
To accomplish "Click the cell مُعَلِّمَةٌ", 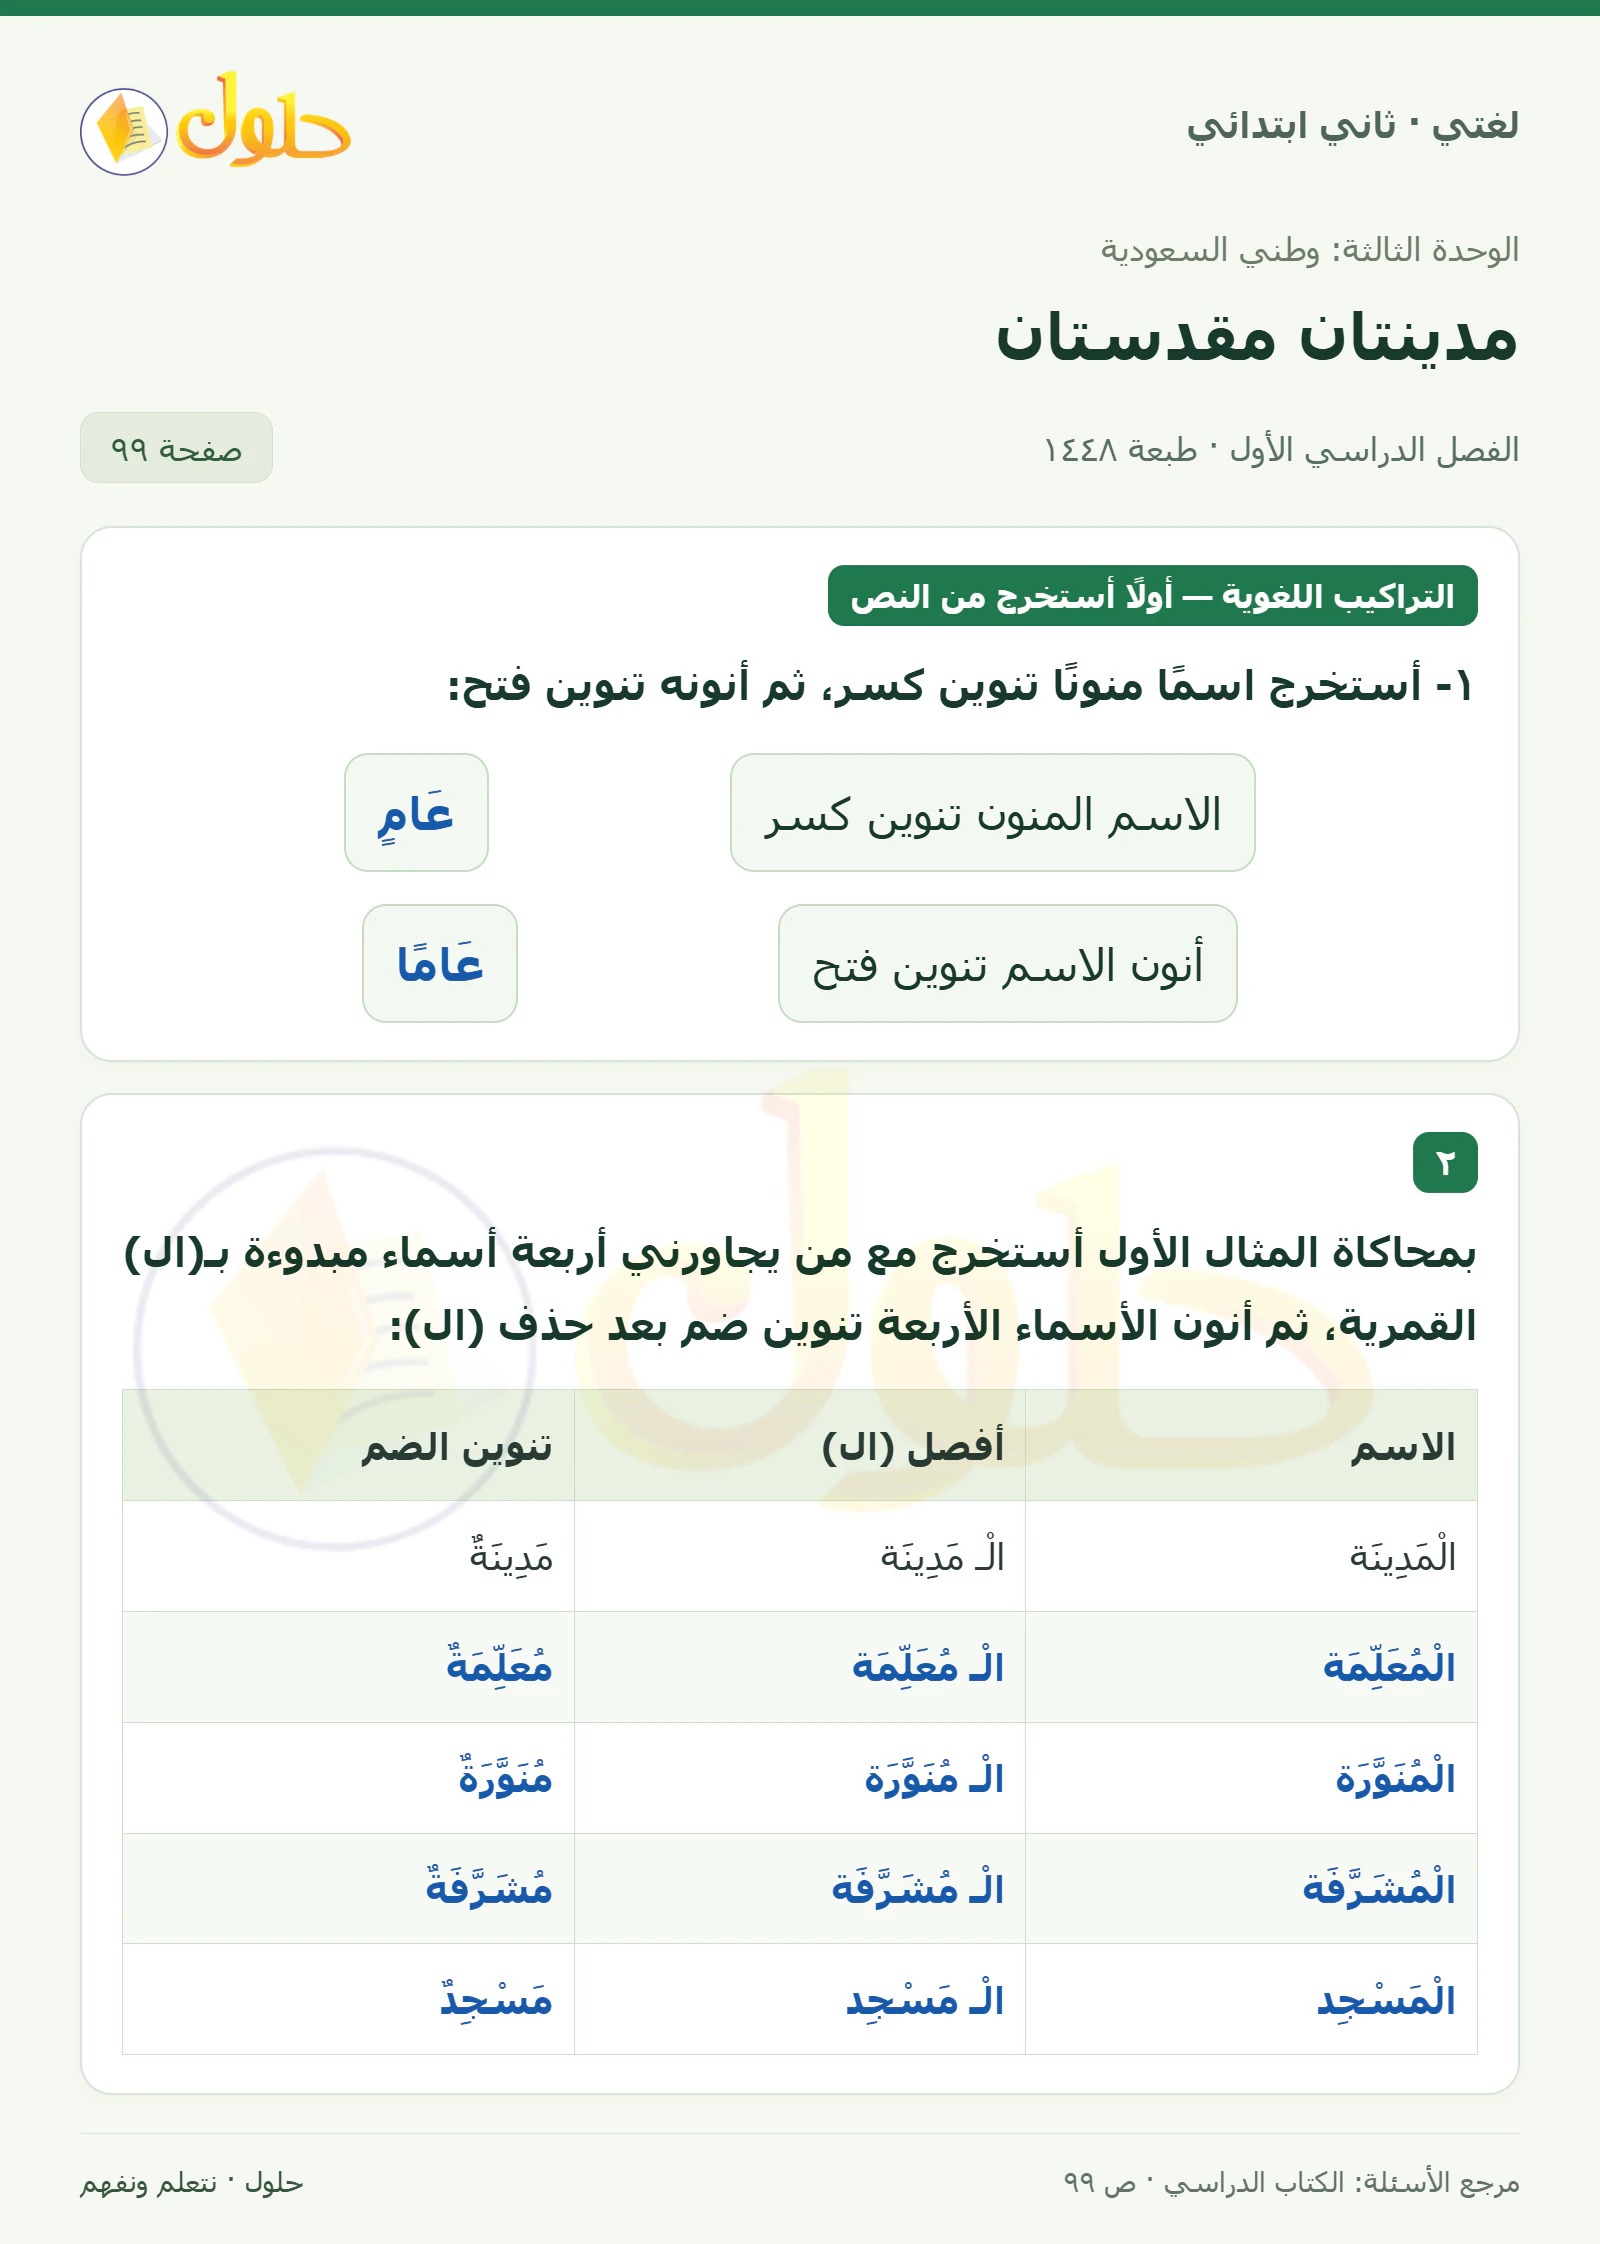I will pos(348,1667).
